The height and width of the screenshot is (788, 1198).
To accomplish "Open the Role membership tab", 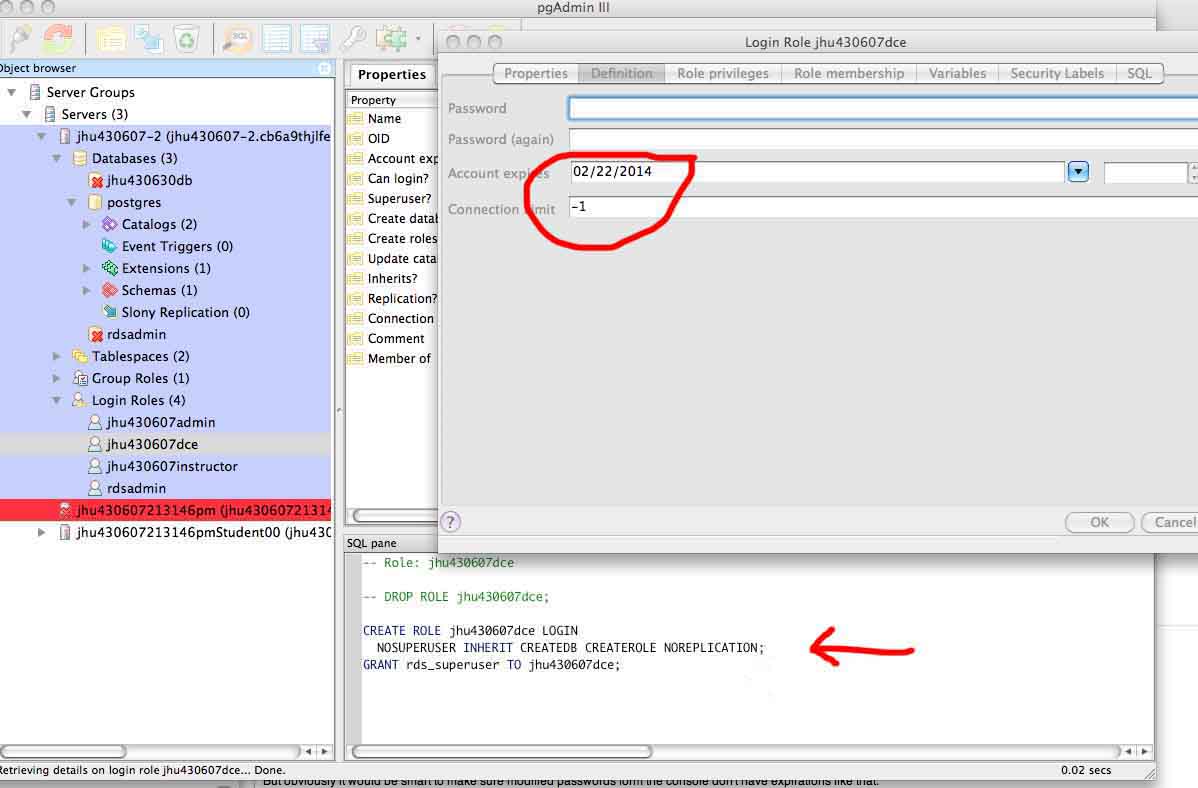I will [848, 73].
